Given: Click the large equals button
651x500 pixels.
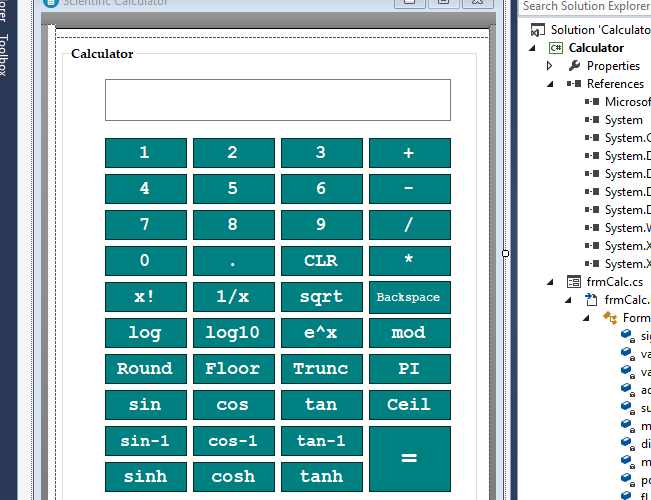Looking at the screenshot, I should point(410,459).
